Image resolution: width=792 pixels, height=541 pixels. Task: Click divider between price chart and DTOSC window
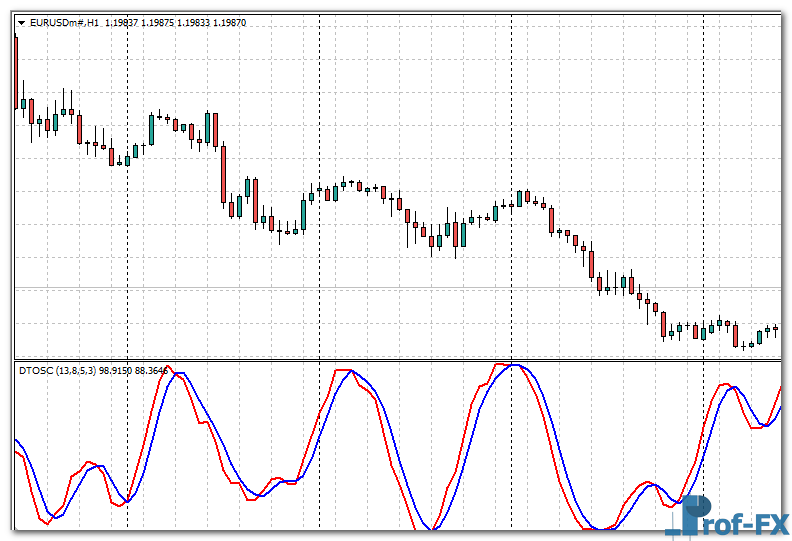[400, 359]
